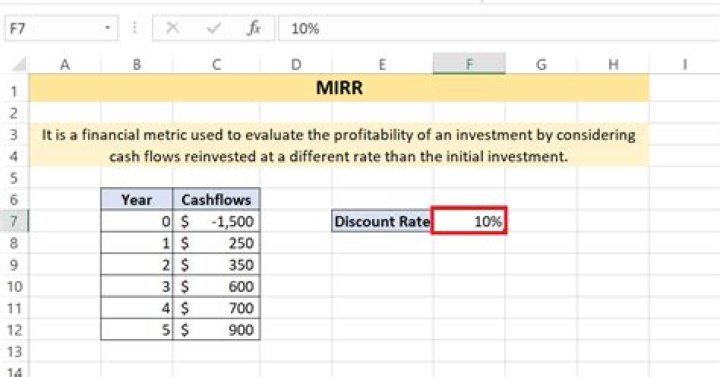The height and width of the screenshot is (377, 720).
Task: Select column D header
Action: 296,64
